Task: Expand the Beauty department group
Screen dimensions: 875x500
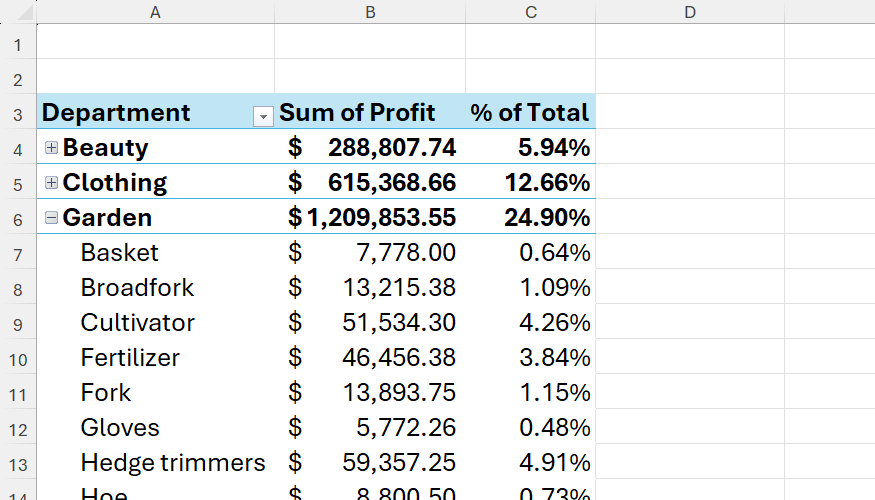Action: 51,147
